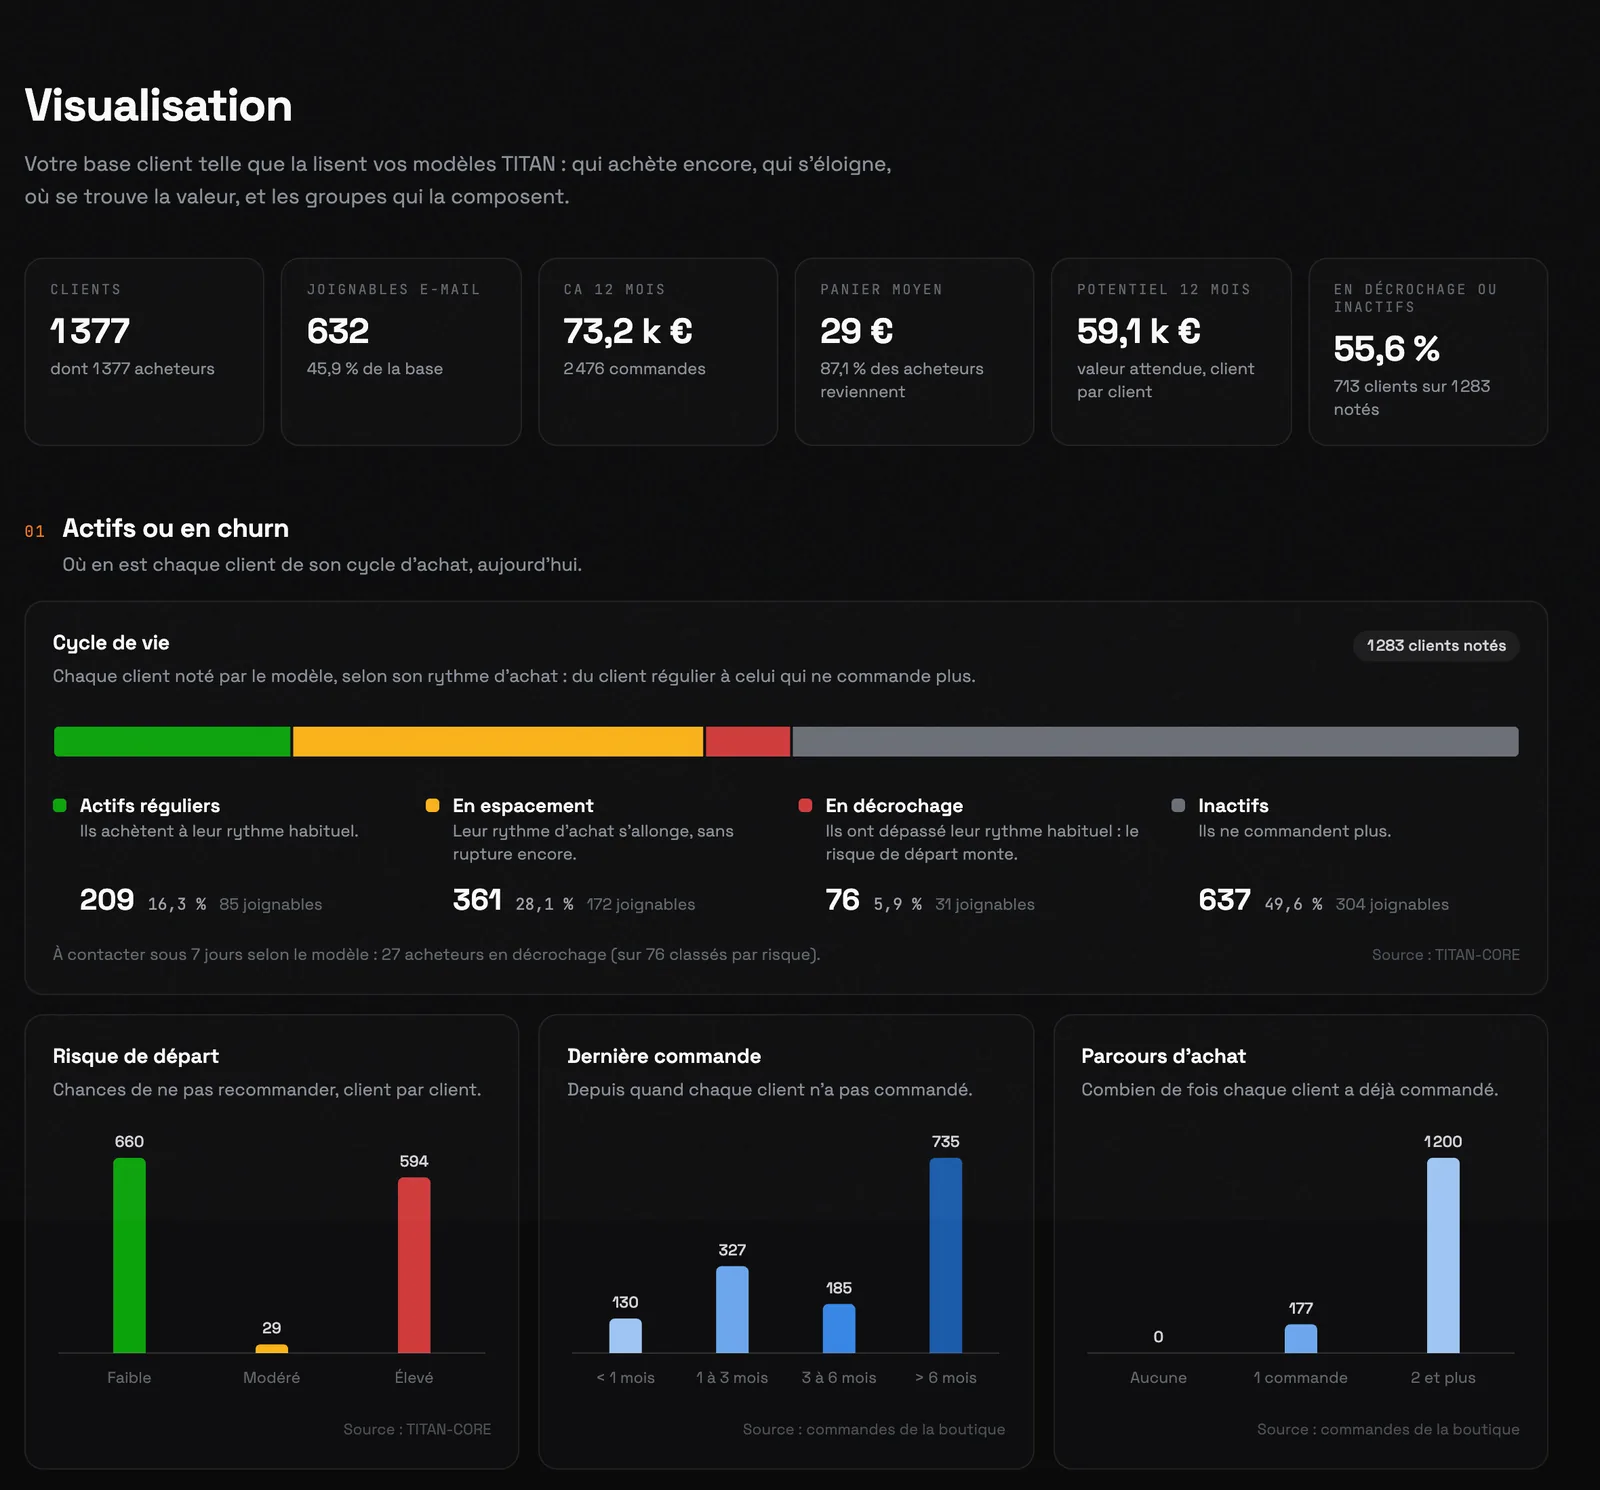This screenshot has width=1600, height=1490.
Task: Click the 'Parcours d'achat' chart title
Action: [1164, 1056]
